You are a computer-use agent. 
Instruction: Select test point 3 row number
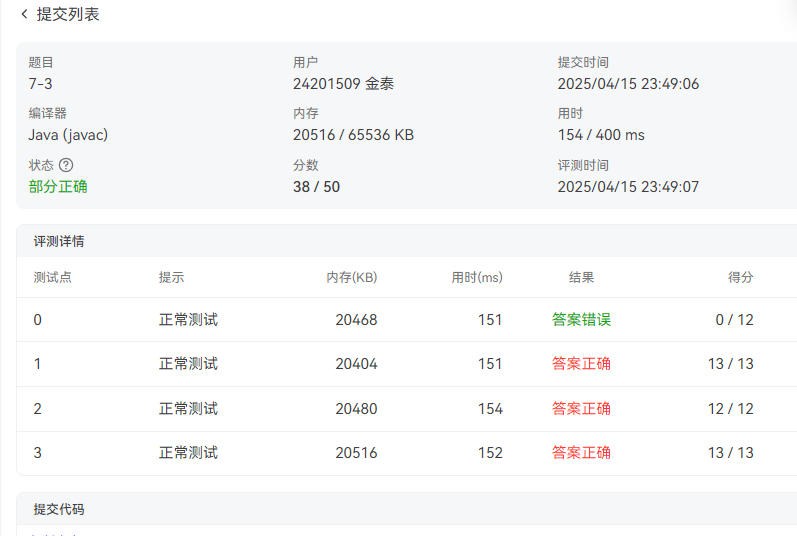pyautogui.click(x=38, y=453)
